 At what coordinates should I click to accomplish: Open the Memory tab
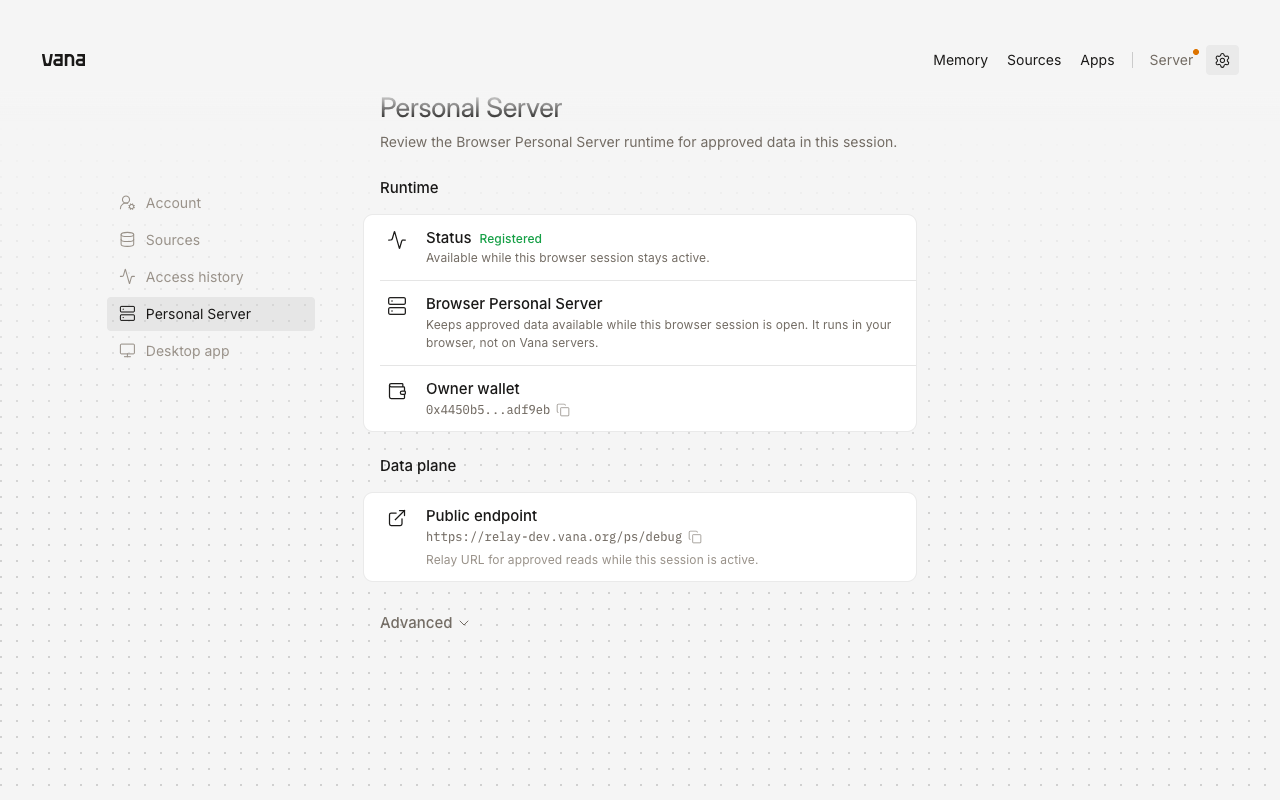960,60
